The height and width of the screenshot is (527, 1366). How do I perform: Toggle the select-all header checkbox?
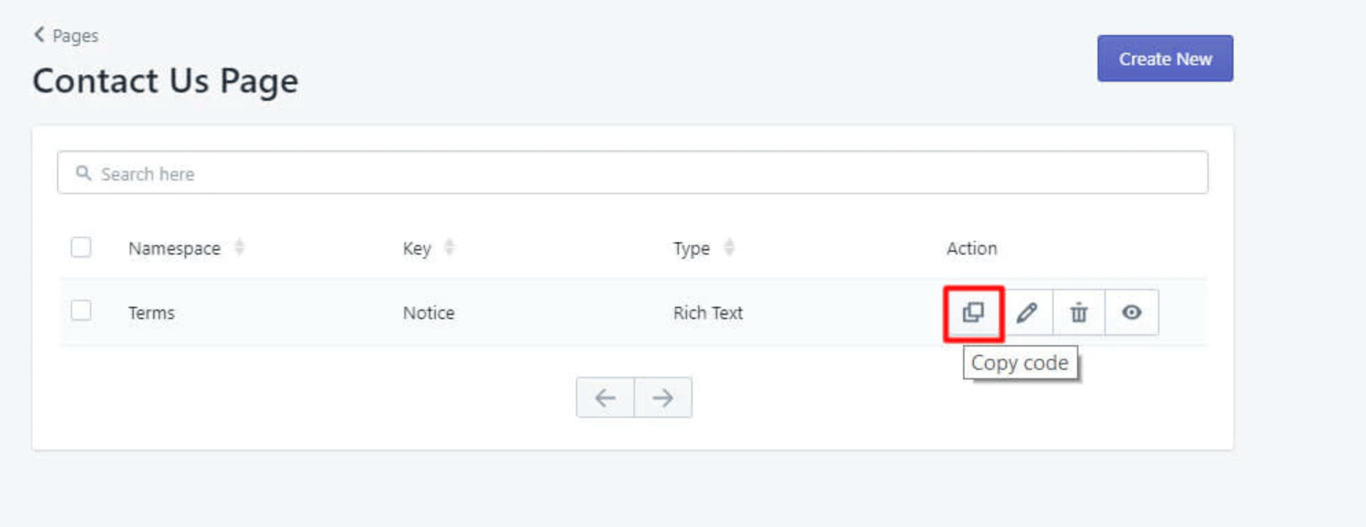81,247
